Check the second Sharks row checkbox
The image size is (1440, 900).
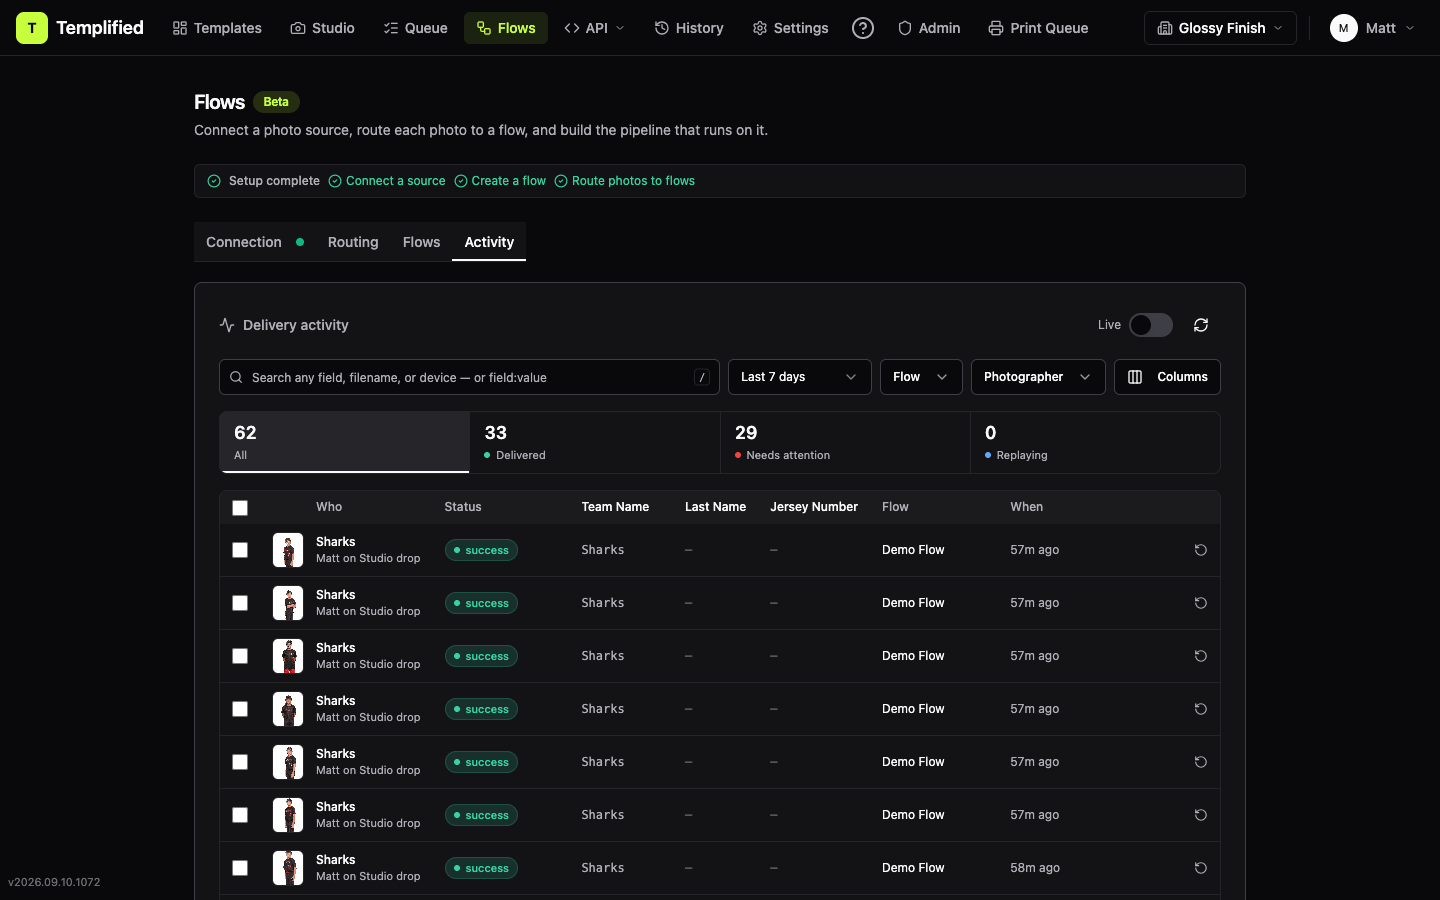[240, 603]
